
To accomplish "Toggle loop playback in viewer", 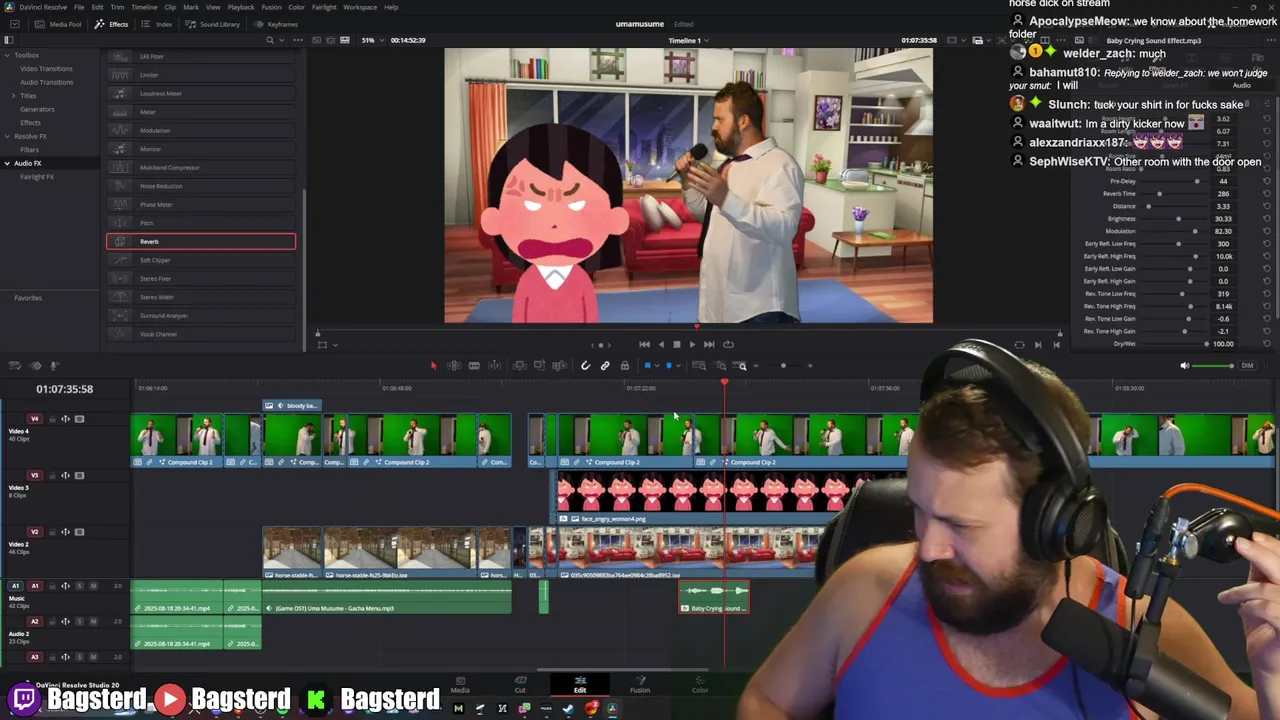I will point(728,344).
